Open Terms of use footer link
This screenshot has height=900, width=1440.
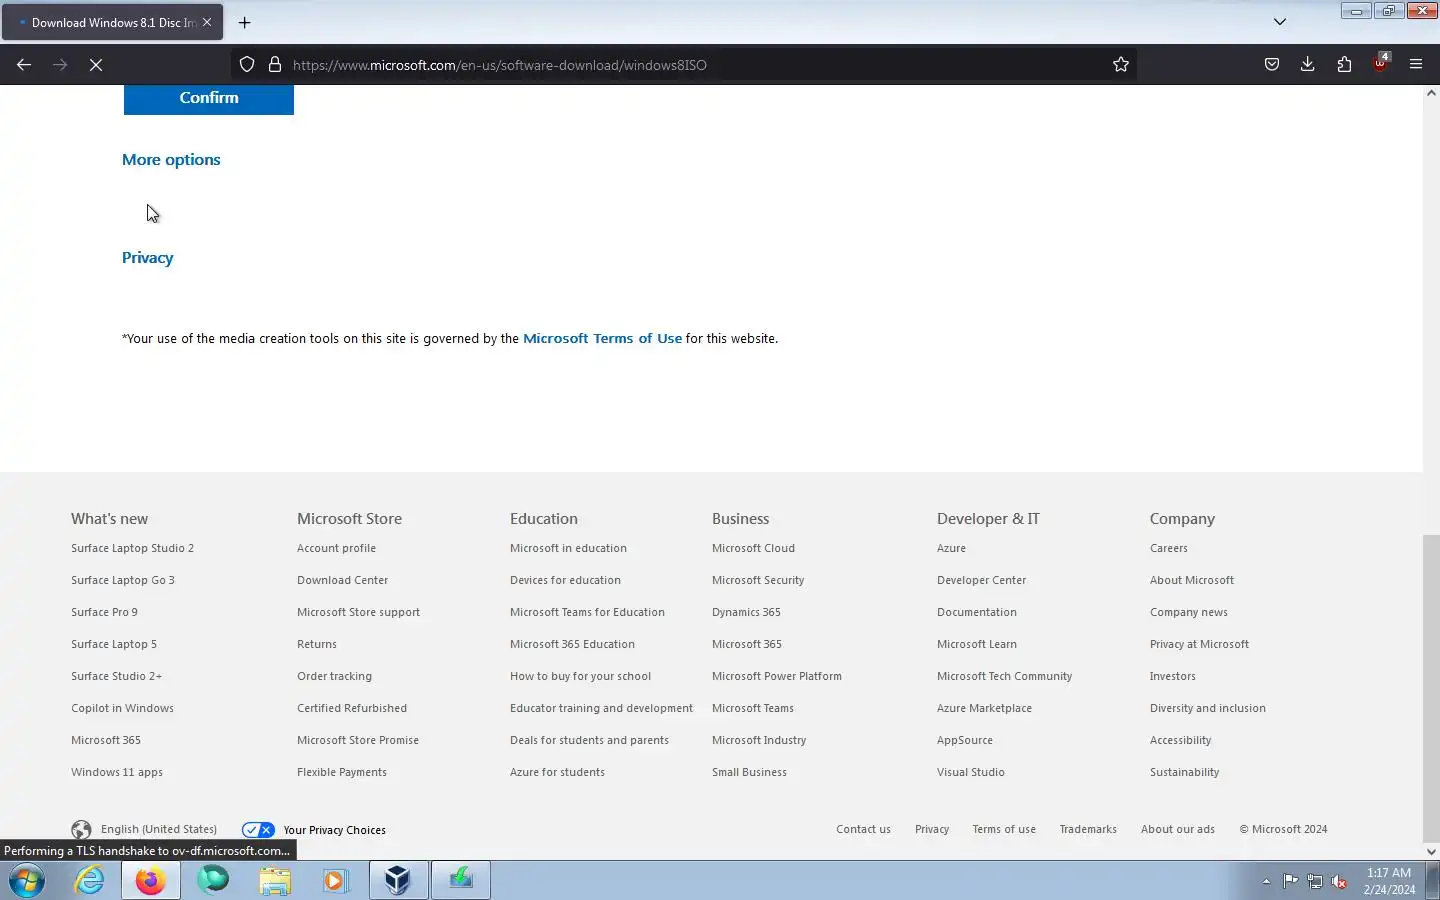(1004, 829)
